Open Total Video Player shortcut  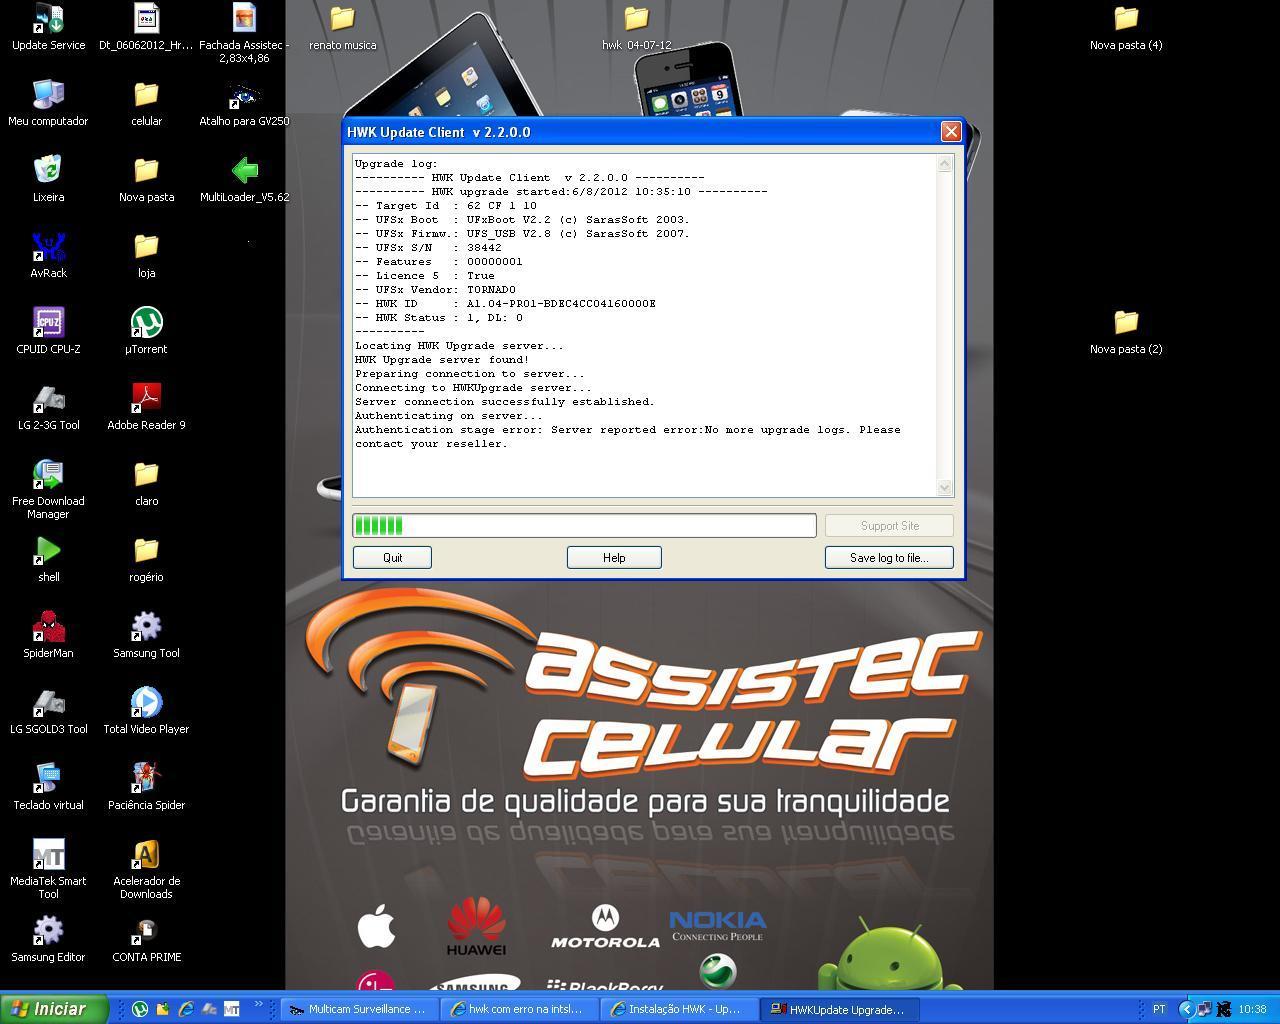pyautogui.click(x=146, y=711)
